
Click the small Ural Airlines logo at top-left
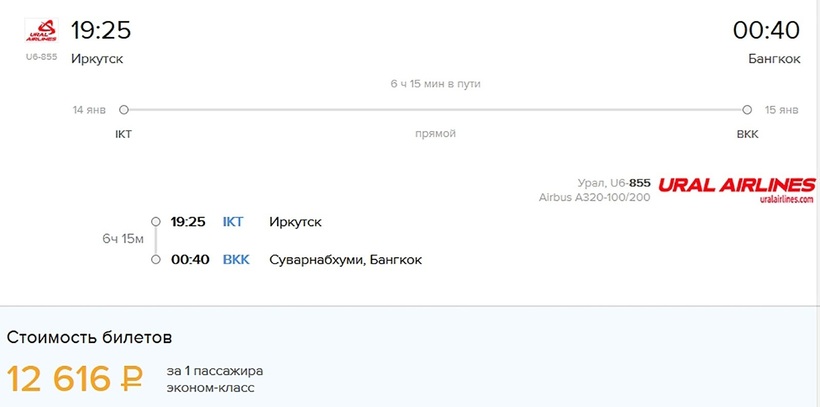[x=41, y=31]
